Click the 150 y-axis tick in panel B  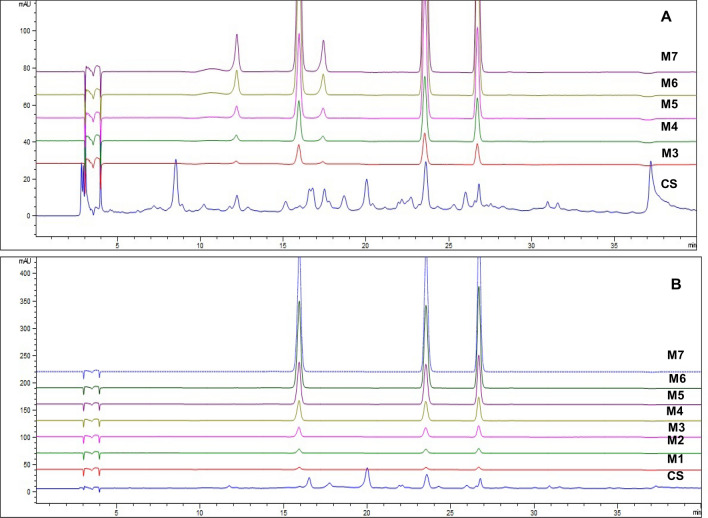point(24,410)
